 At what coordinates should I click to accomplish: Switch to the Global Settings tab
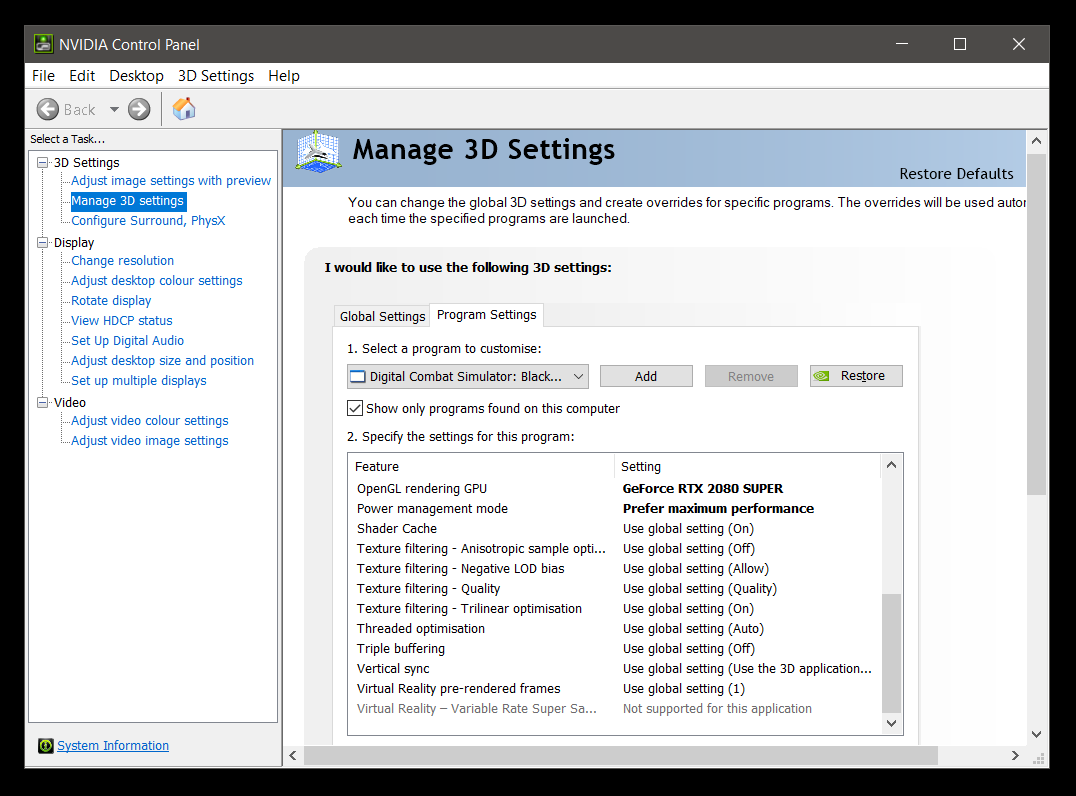(x=382, y=316)
